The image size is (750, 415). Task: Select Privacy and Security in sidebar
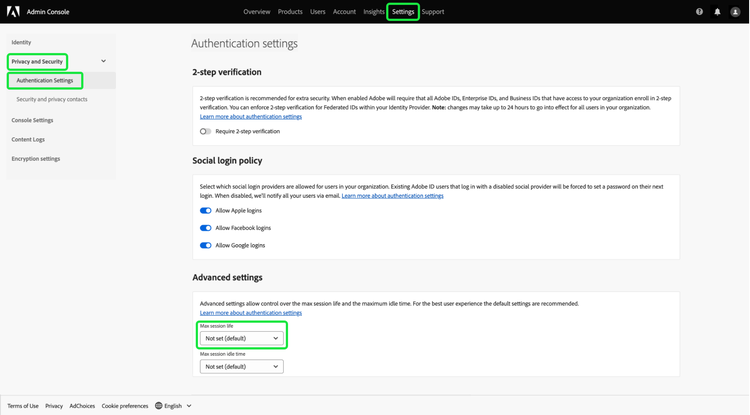37,61
